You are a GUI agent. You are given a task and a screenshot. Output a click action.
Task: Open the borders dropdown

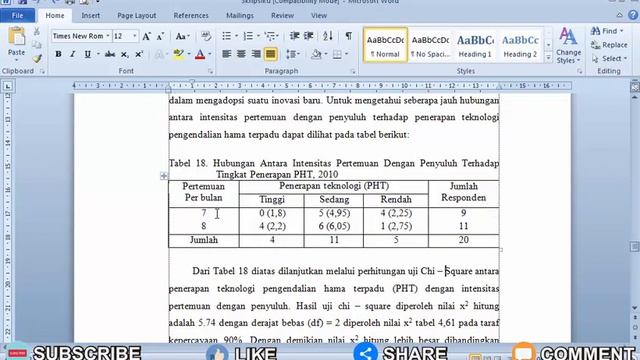point(346,54)
